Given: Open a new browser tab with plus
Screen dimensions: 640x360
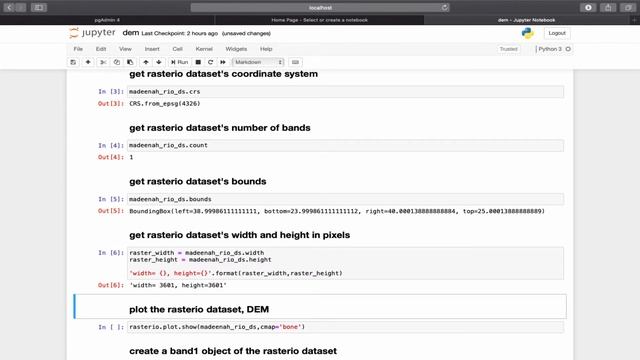Looking at the screenshot, I should (x=634, y=20).
